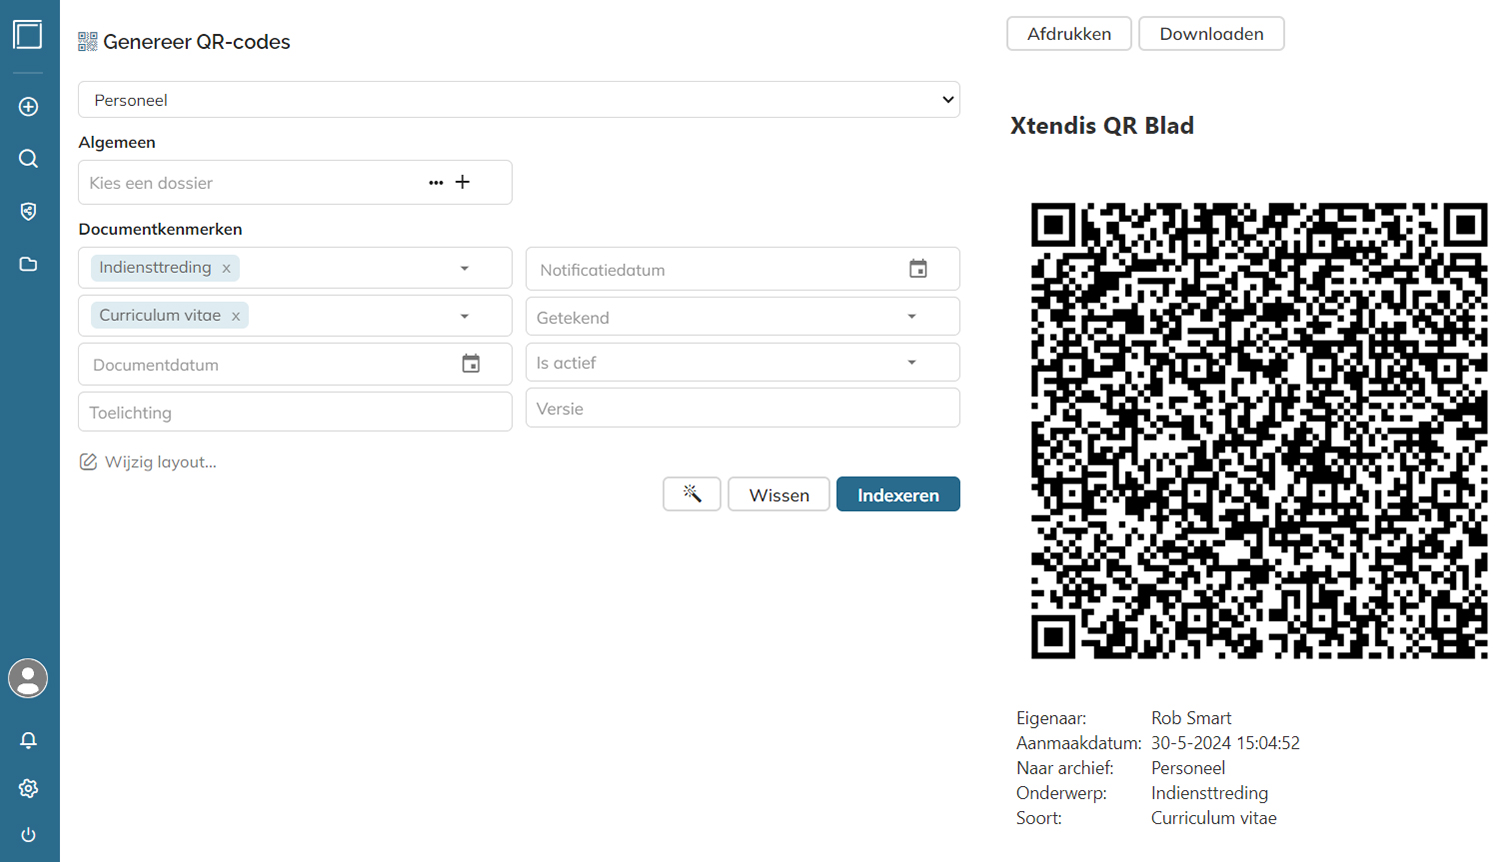Click the Xtendis QR Blad heading
The width and height of the screenshot is (1500, 862).
[x=1102, y=125]
